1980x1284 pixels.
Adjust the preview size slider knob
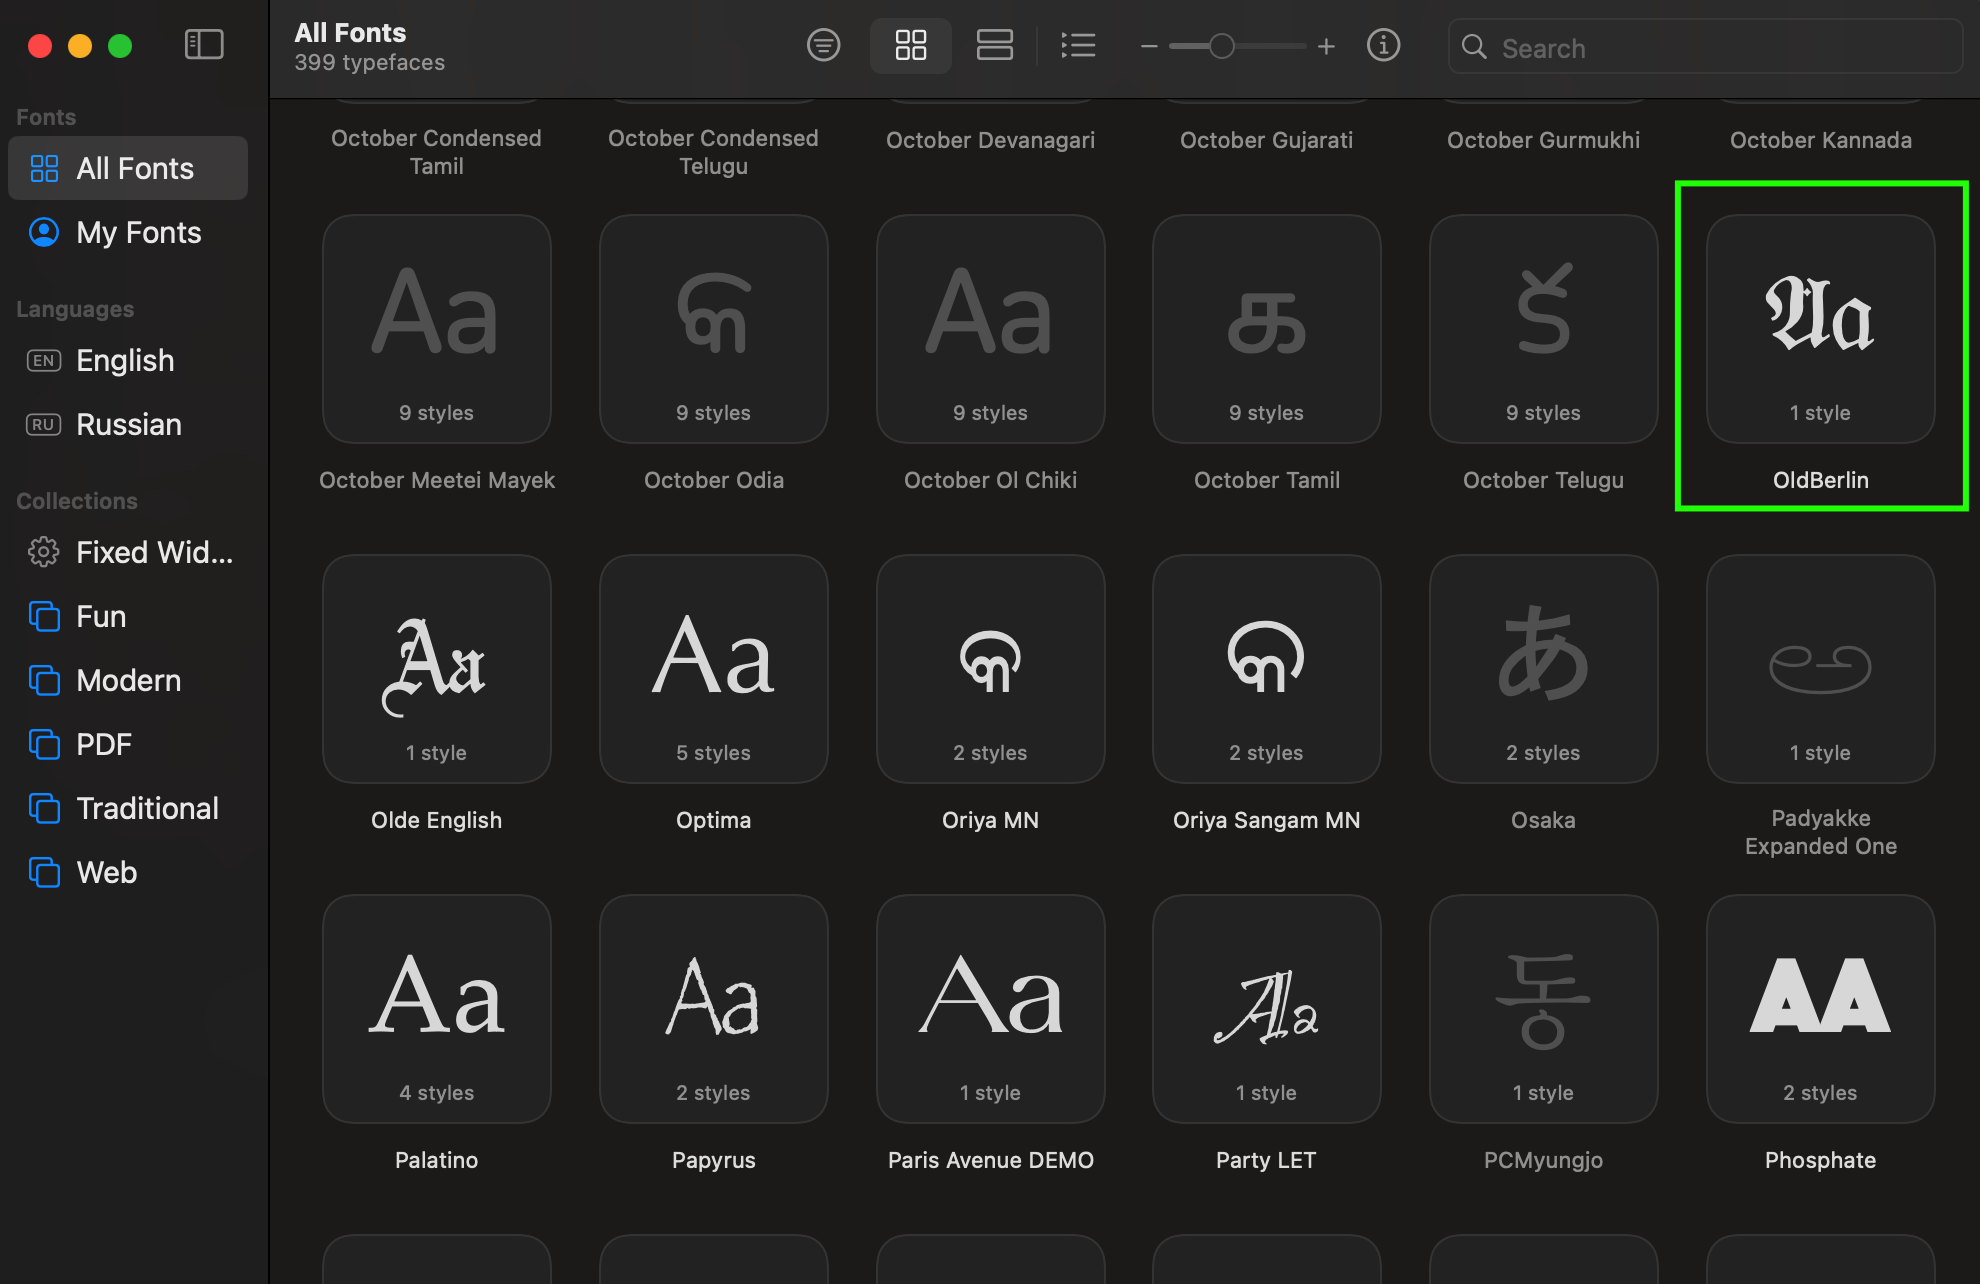(x=1221, y=46)
